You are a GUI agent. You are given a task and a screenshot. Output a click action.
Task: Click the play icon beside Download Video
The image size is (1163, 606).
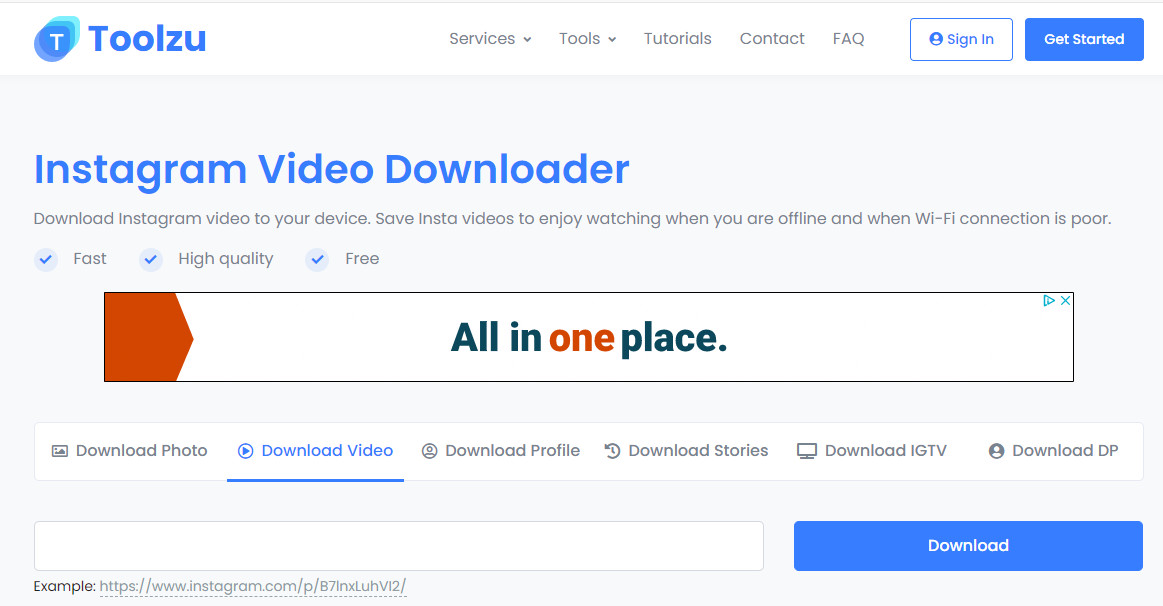point(245,451)
